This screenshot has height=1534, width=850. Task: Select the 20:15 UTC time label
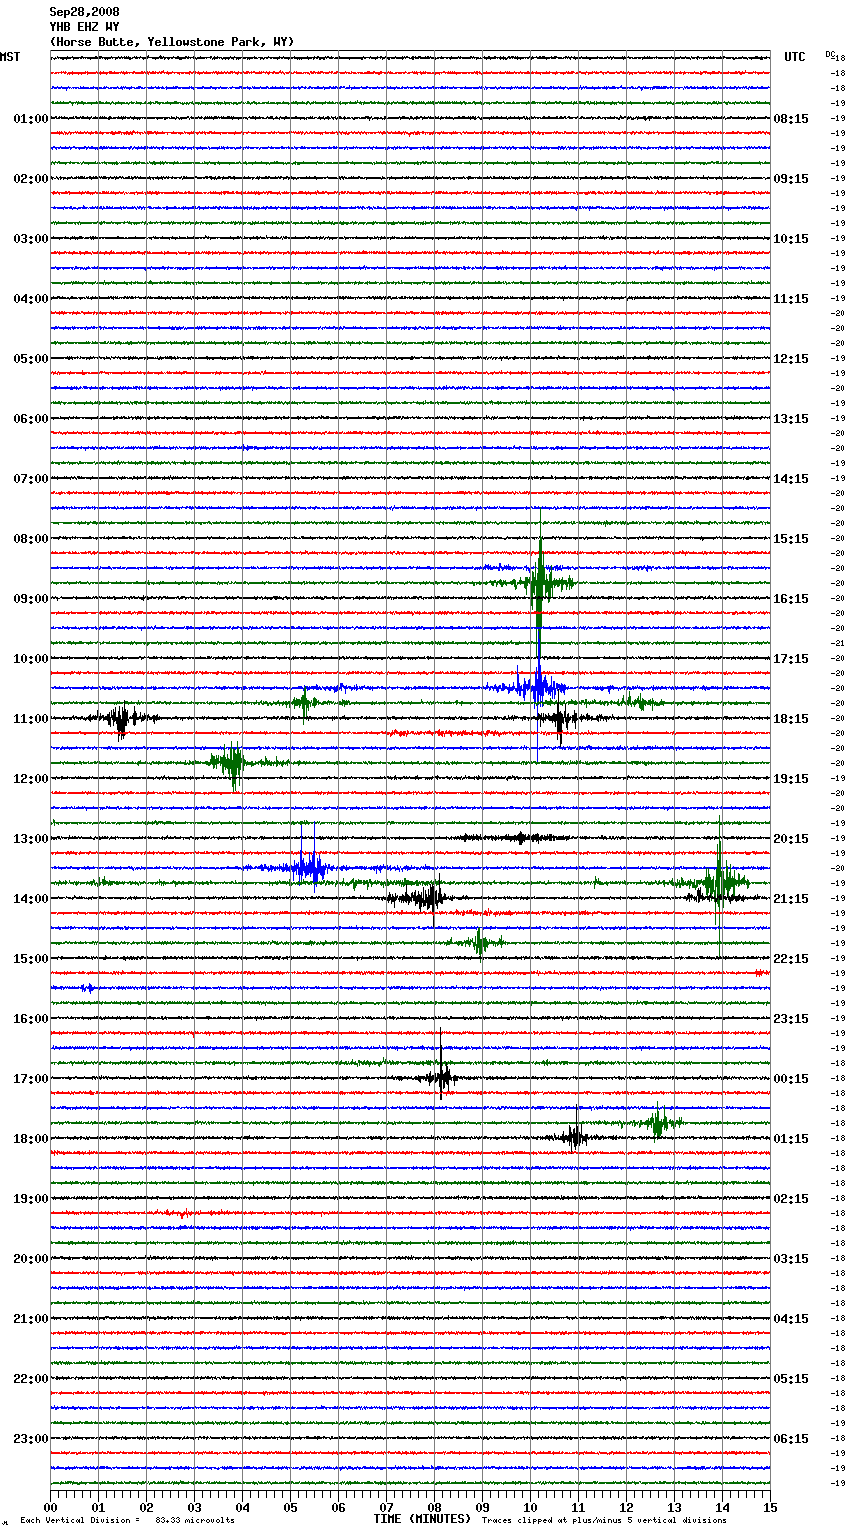[791, 839]
